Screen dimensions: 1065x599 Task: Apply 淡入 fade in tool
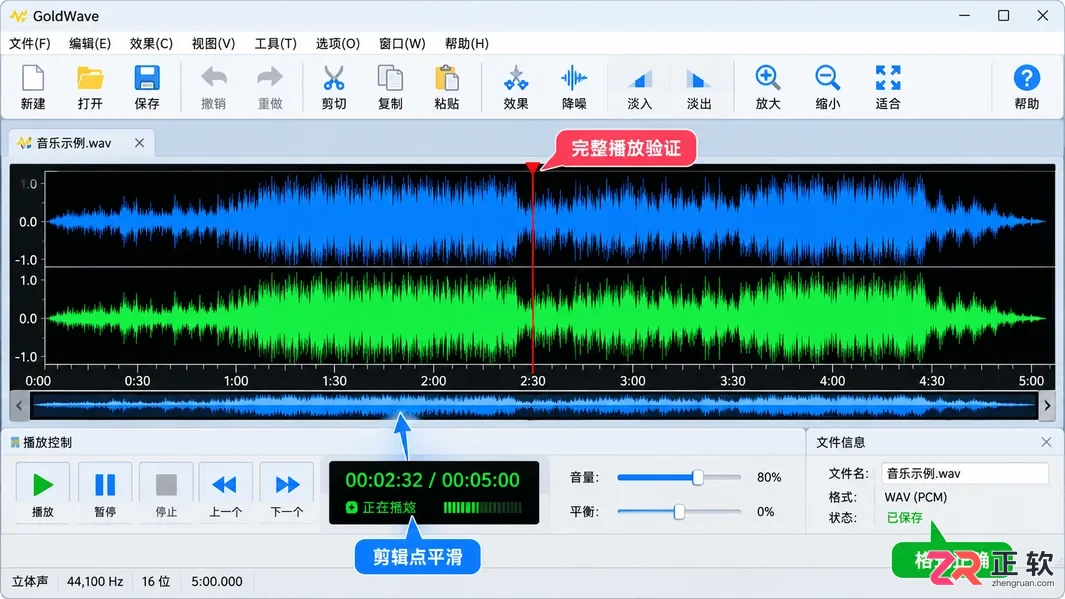639,86
